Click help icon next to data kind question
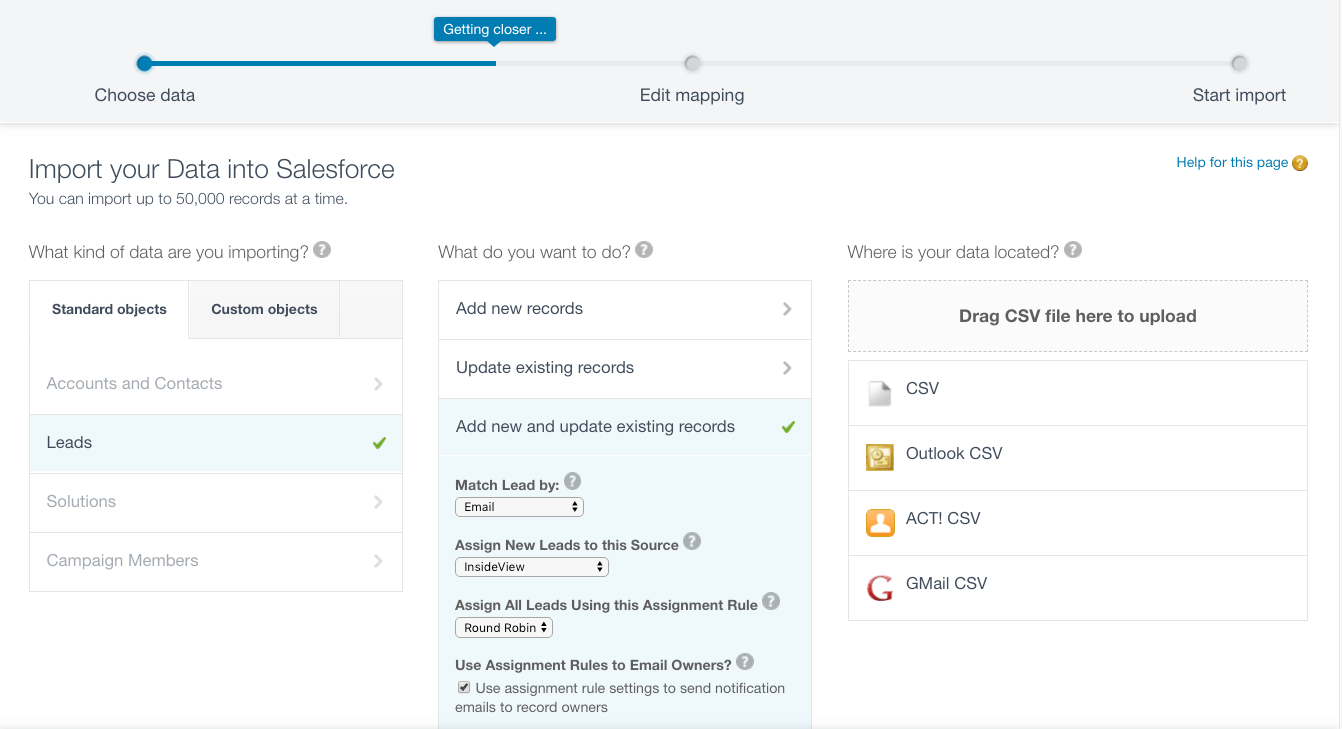This screenshot has width=1342, height=729. (x=322, y=250)
